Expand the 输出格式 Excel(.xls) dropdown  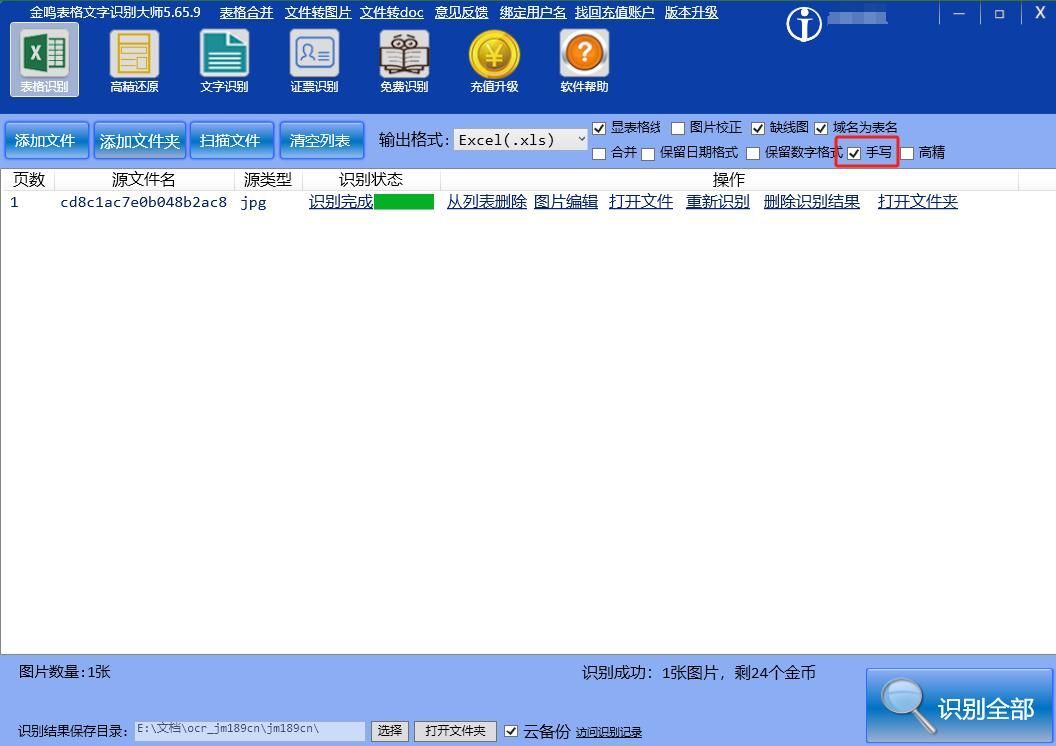tap(521, 139)
